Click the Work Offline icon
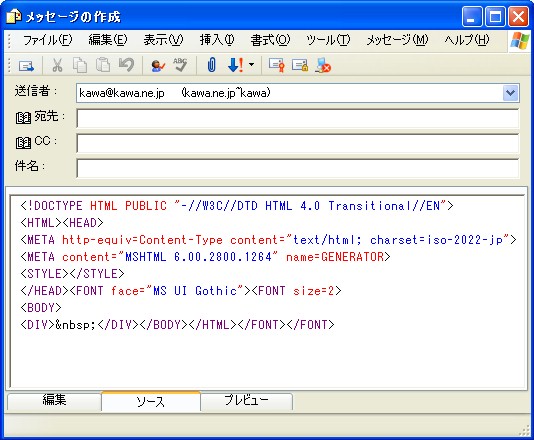 [323, 65]
